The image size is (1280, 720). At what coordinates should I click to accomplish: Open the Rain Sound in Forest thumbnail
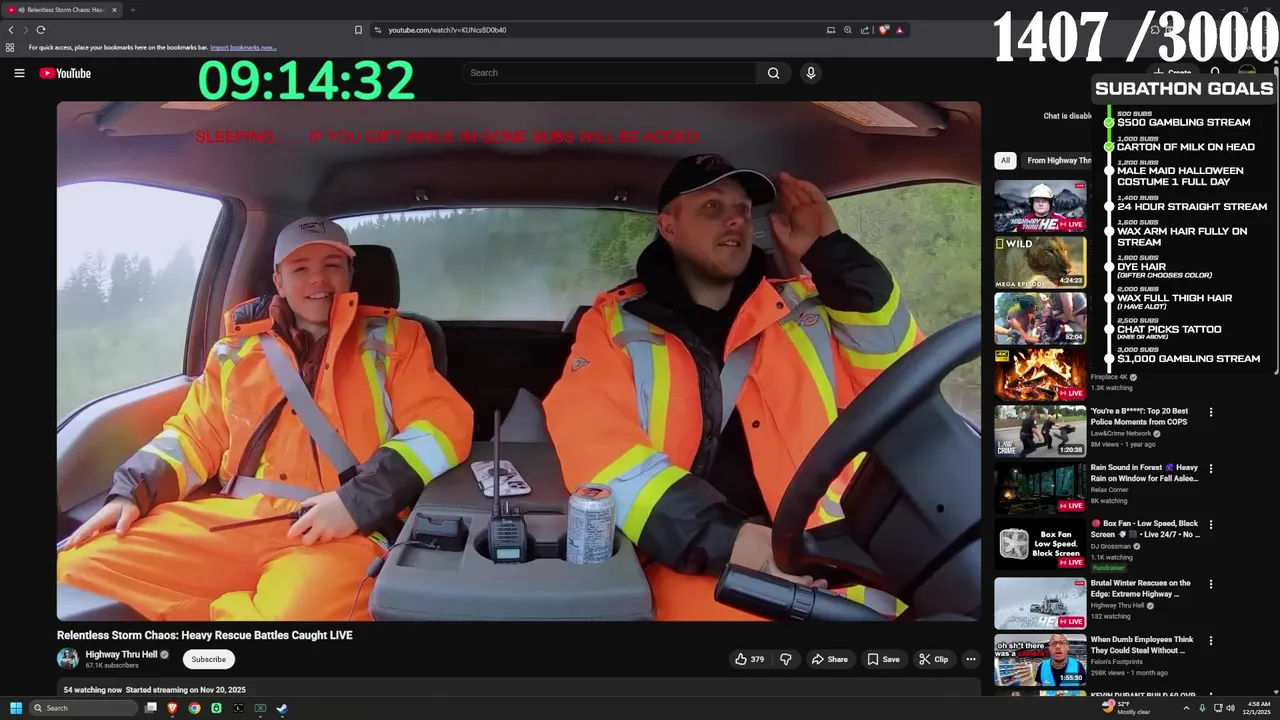tap(1040, 487)
